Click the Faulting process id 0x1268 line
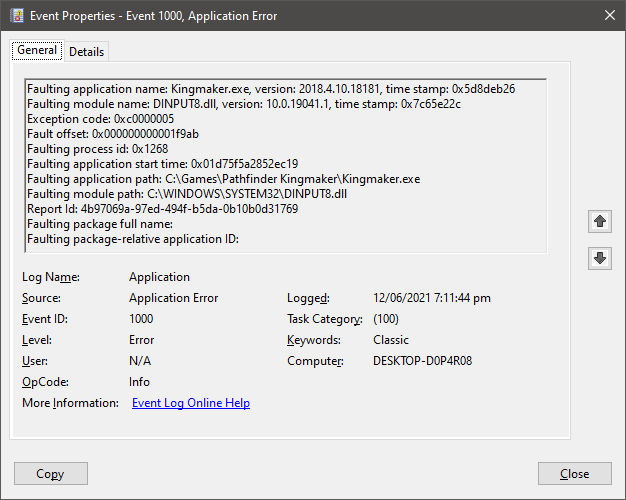The image size is (626, 500). 98,149
